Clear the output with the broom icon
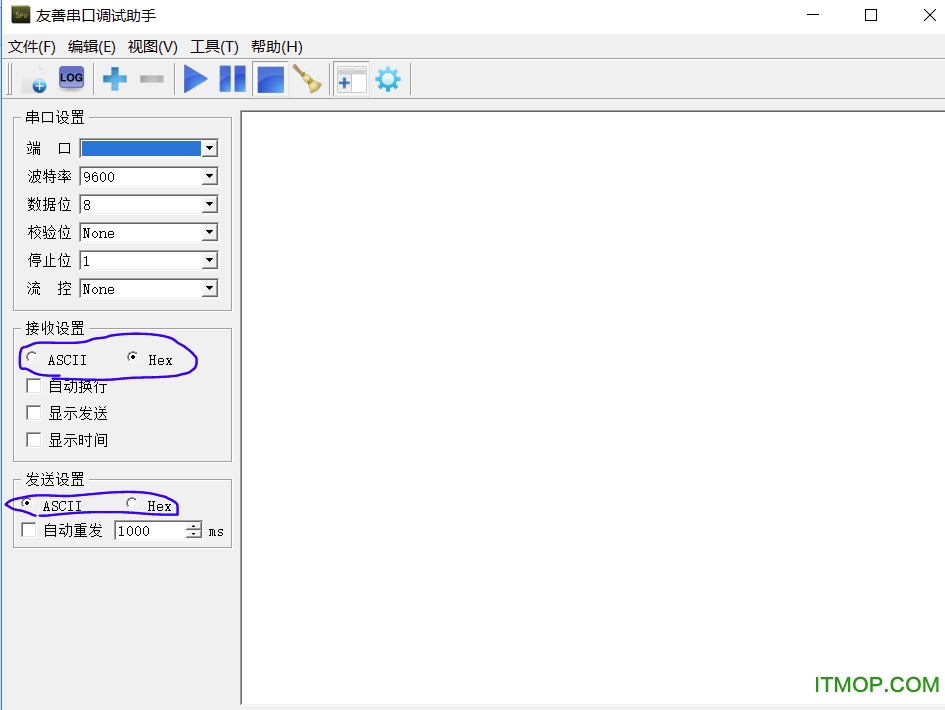This screenshot has height=710, width=945. (x=307, y=79)
